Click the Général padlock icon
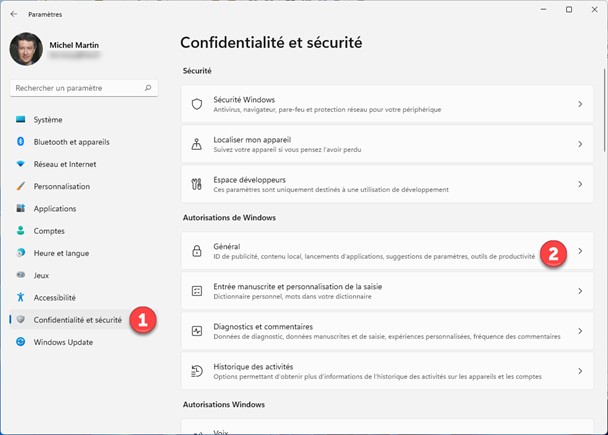608x435 pixels. pyautogui.click(x=197, y=251)
